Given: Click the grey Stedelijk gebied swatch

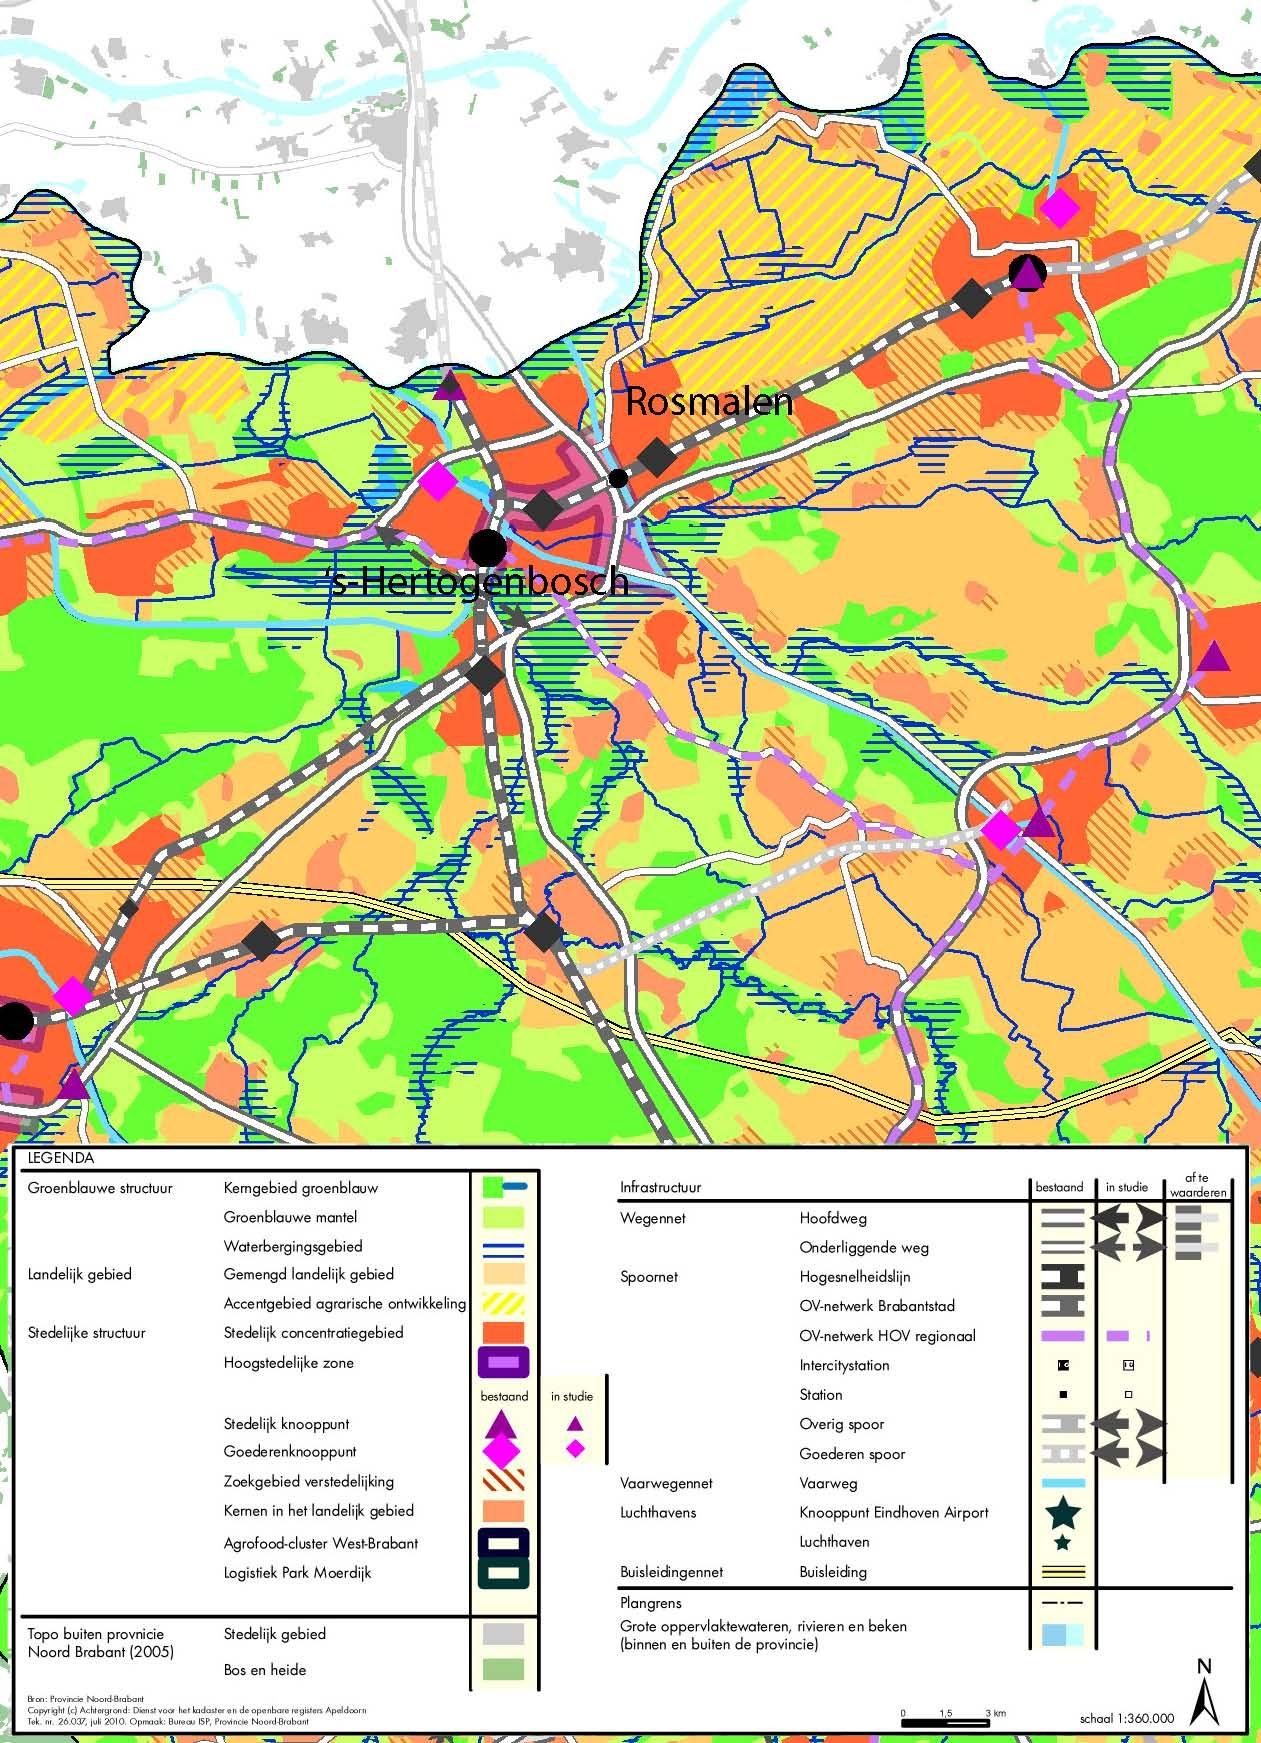Looking at the screenshot, I should (504, 1634).
